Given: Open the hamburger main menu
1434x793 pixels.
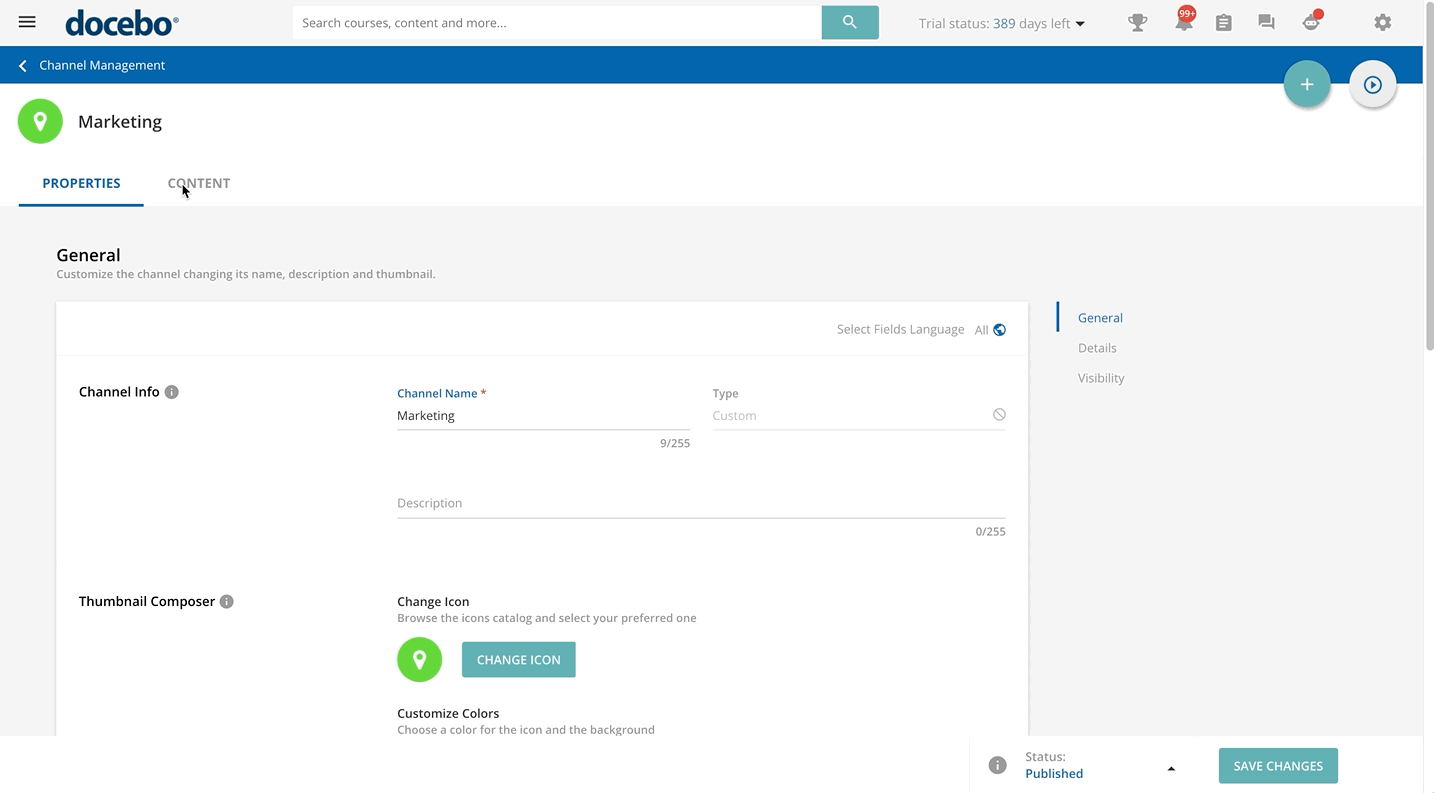Looking at the screenshot, I should pyautogui.click(x=27, y=22).
